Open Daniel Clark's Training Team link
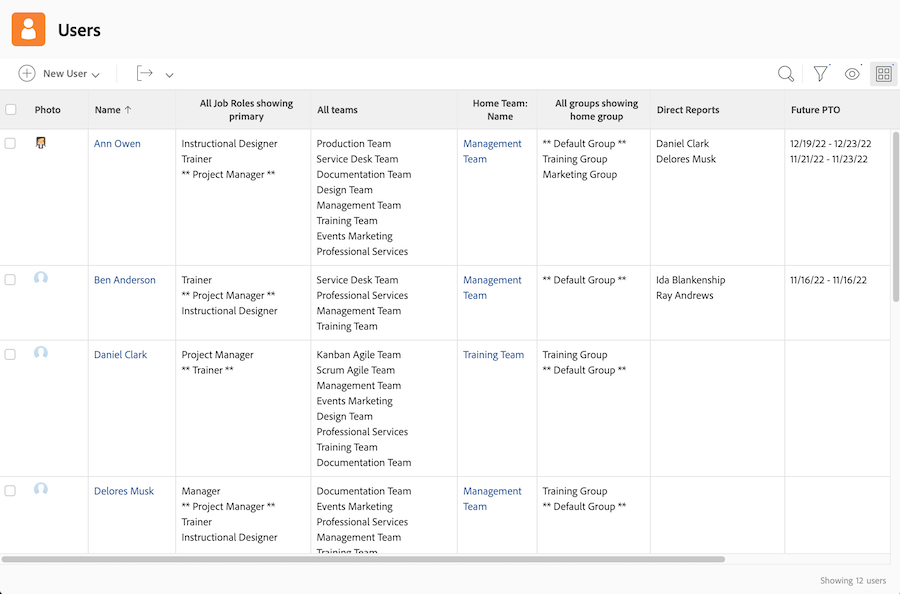The image size is (900, 594). 493,355
